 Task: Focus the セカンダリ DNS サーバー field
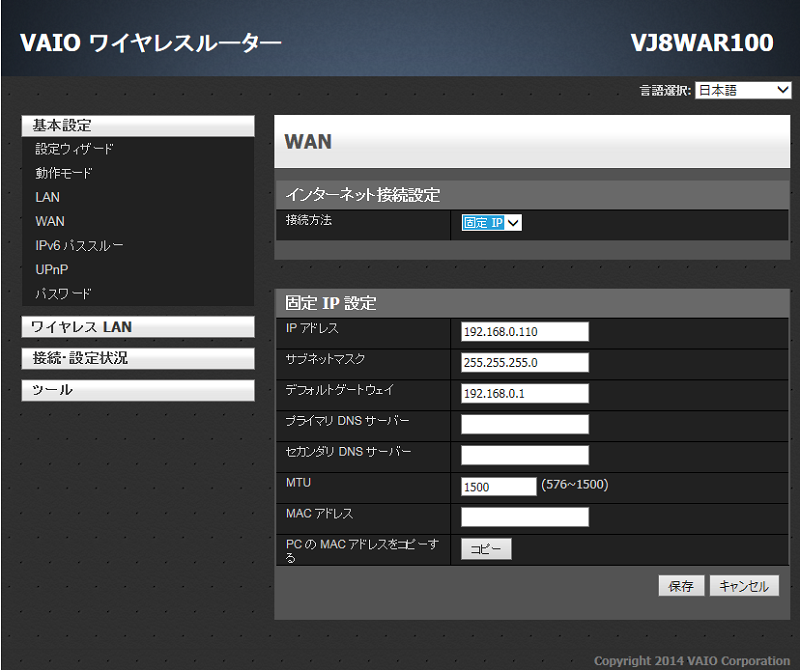pos(524,455)
